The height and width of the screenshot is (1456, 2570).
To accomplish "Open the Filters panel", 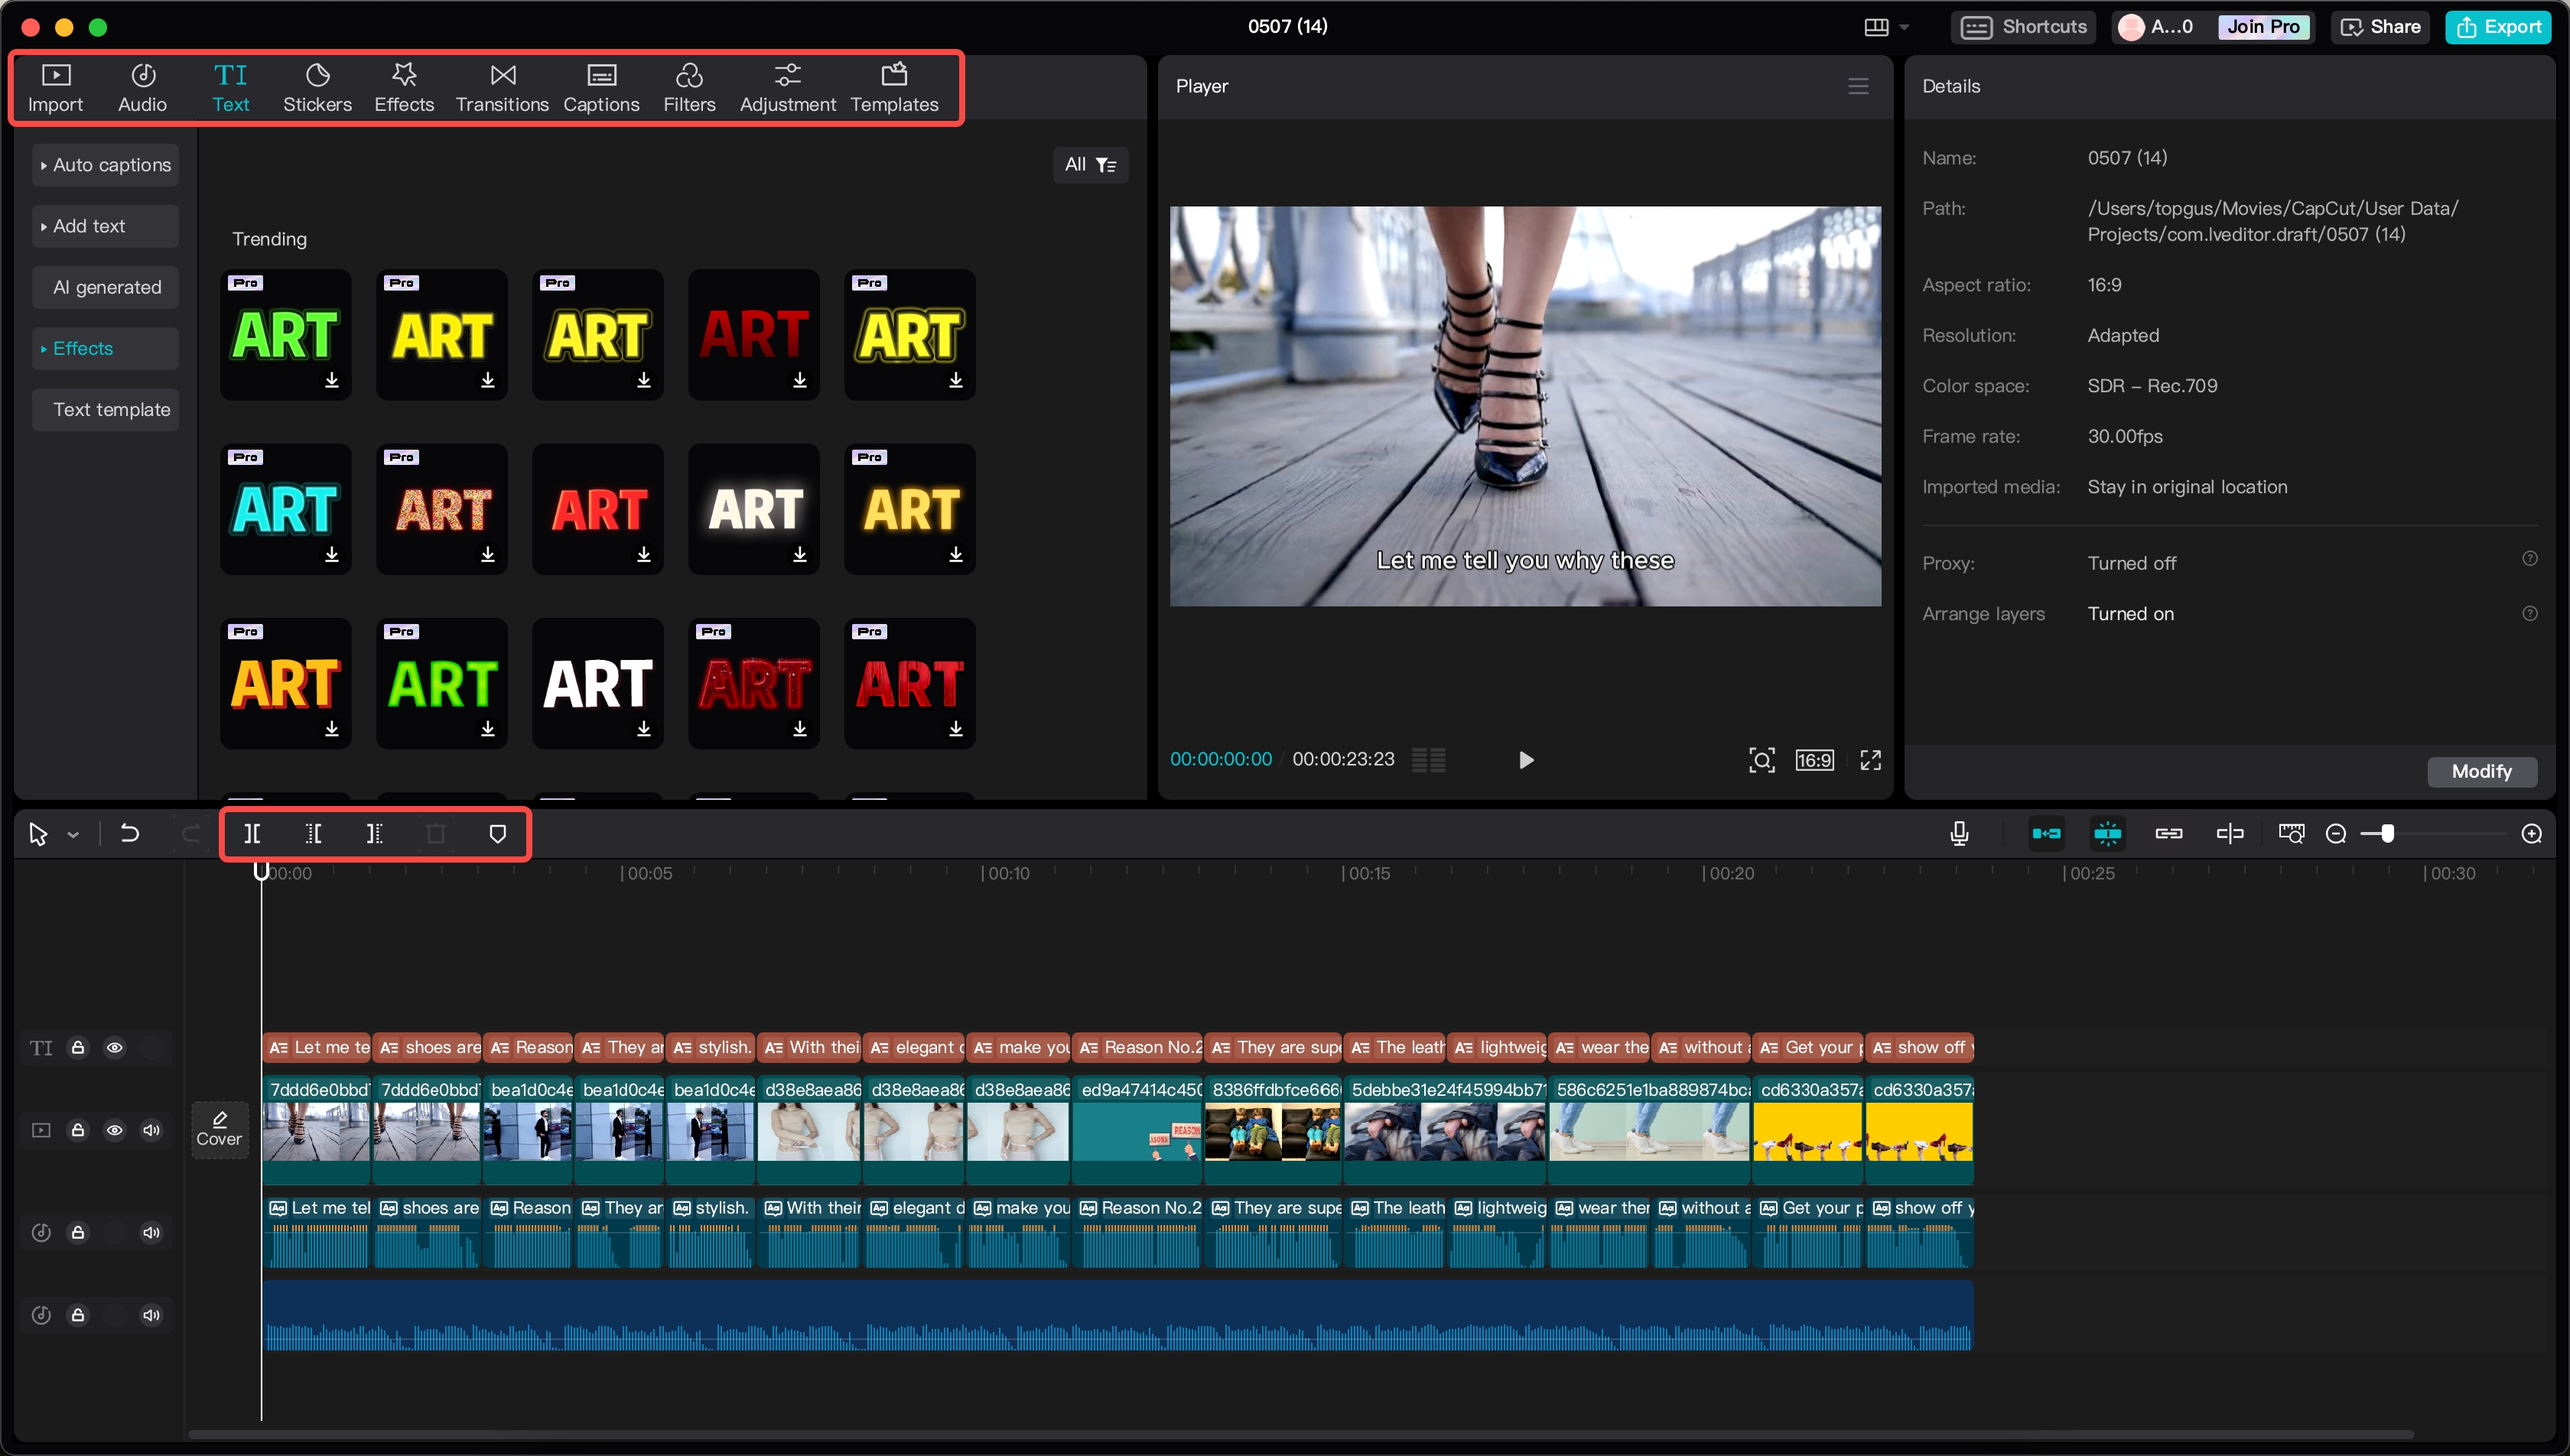I will pos(689,87).
